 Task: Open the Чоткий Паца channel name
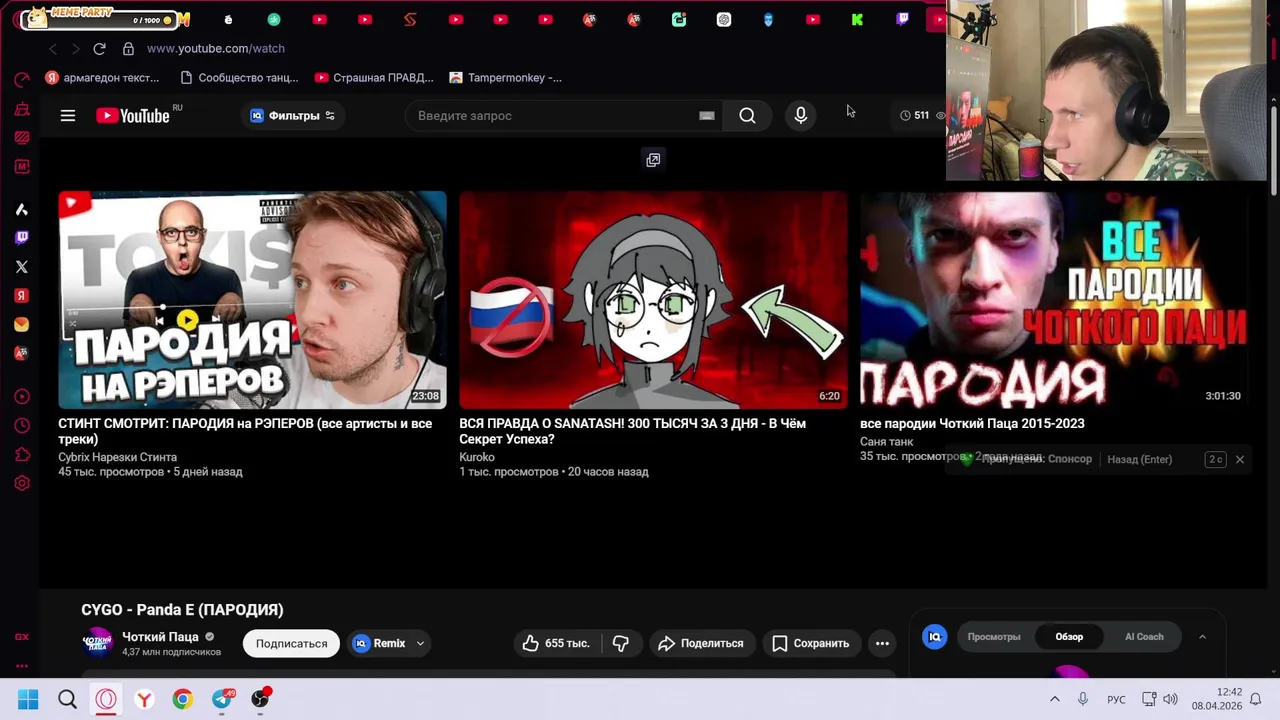(x=160, y=637)
